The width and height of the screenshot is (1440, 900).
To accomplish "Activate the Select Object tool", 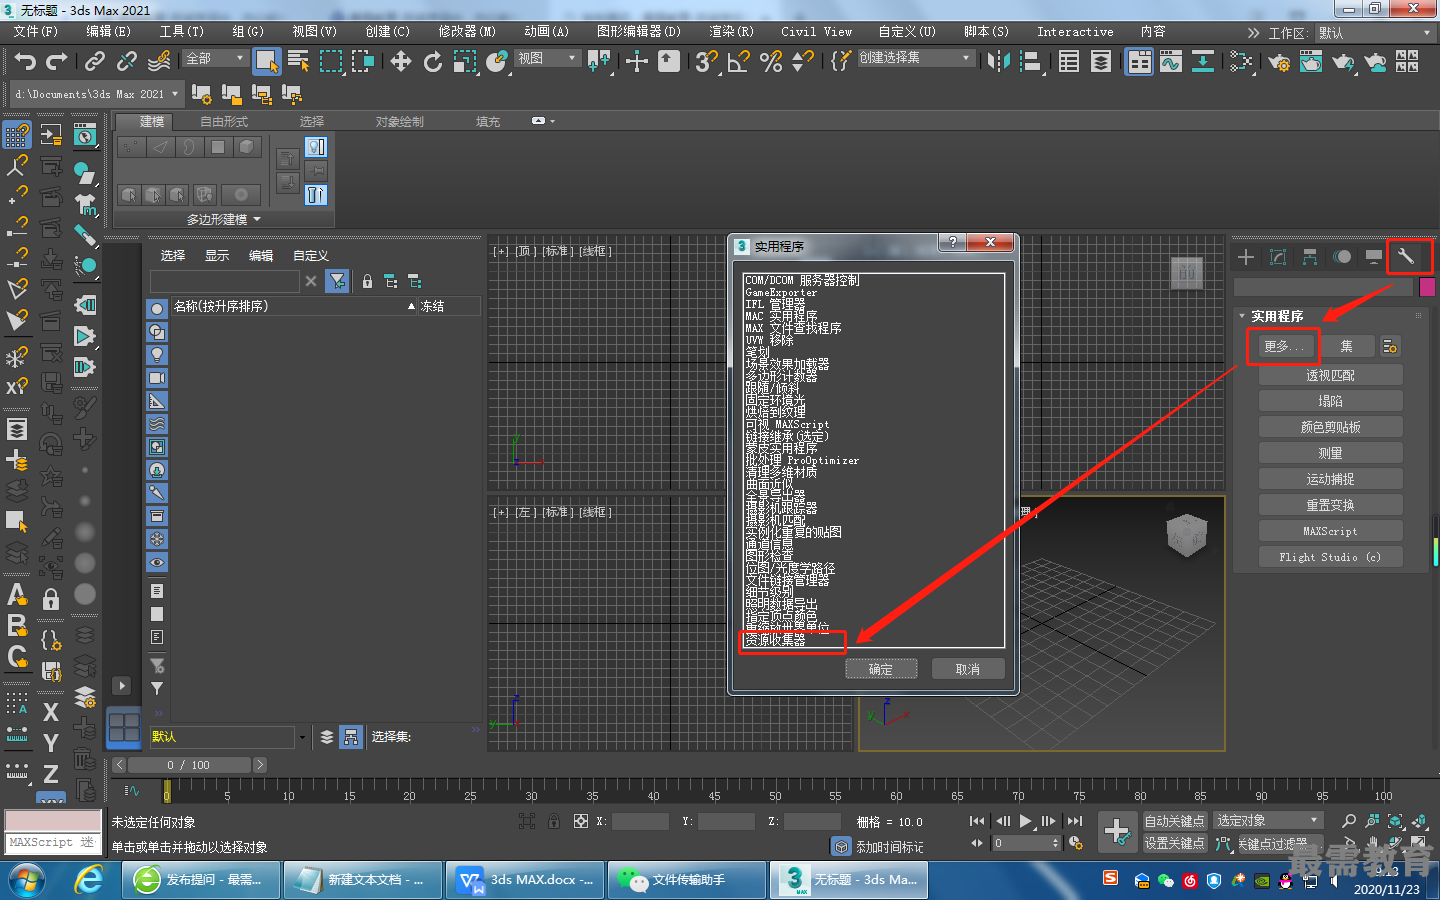I will pos(266,61).
